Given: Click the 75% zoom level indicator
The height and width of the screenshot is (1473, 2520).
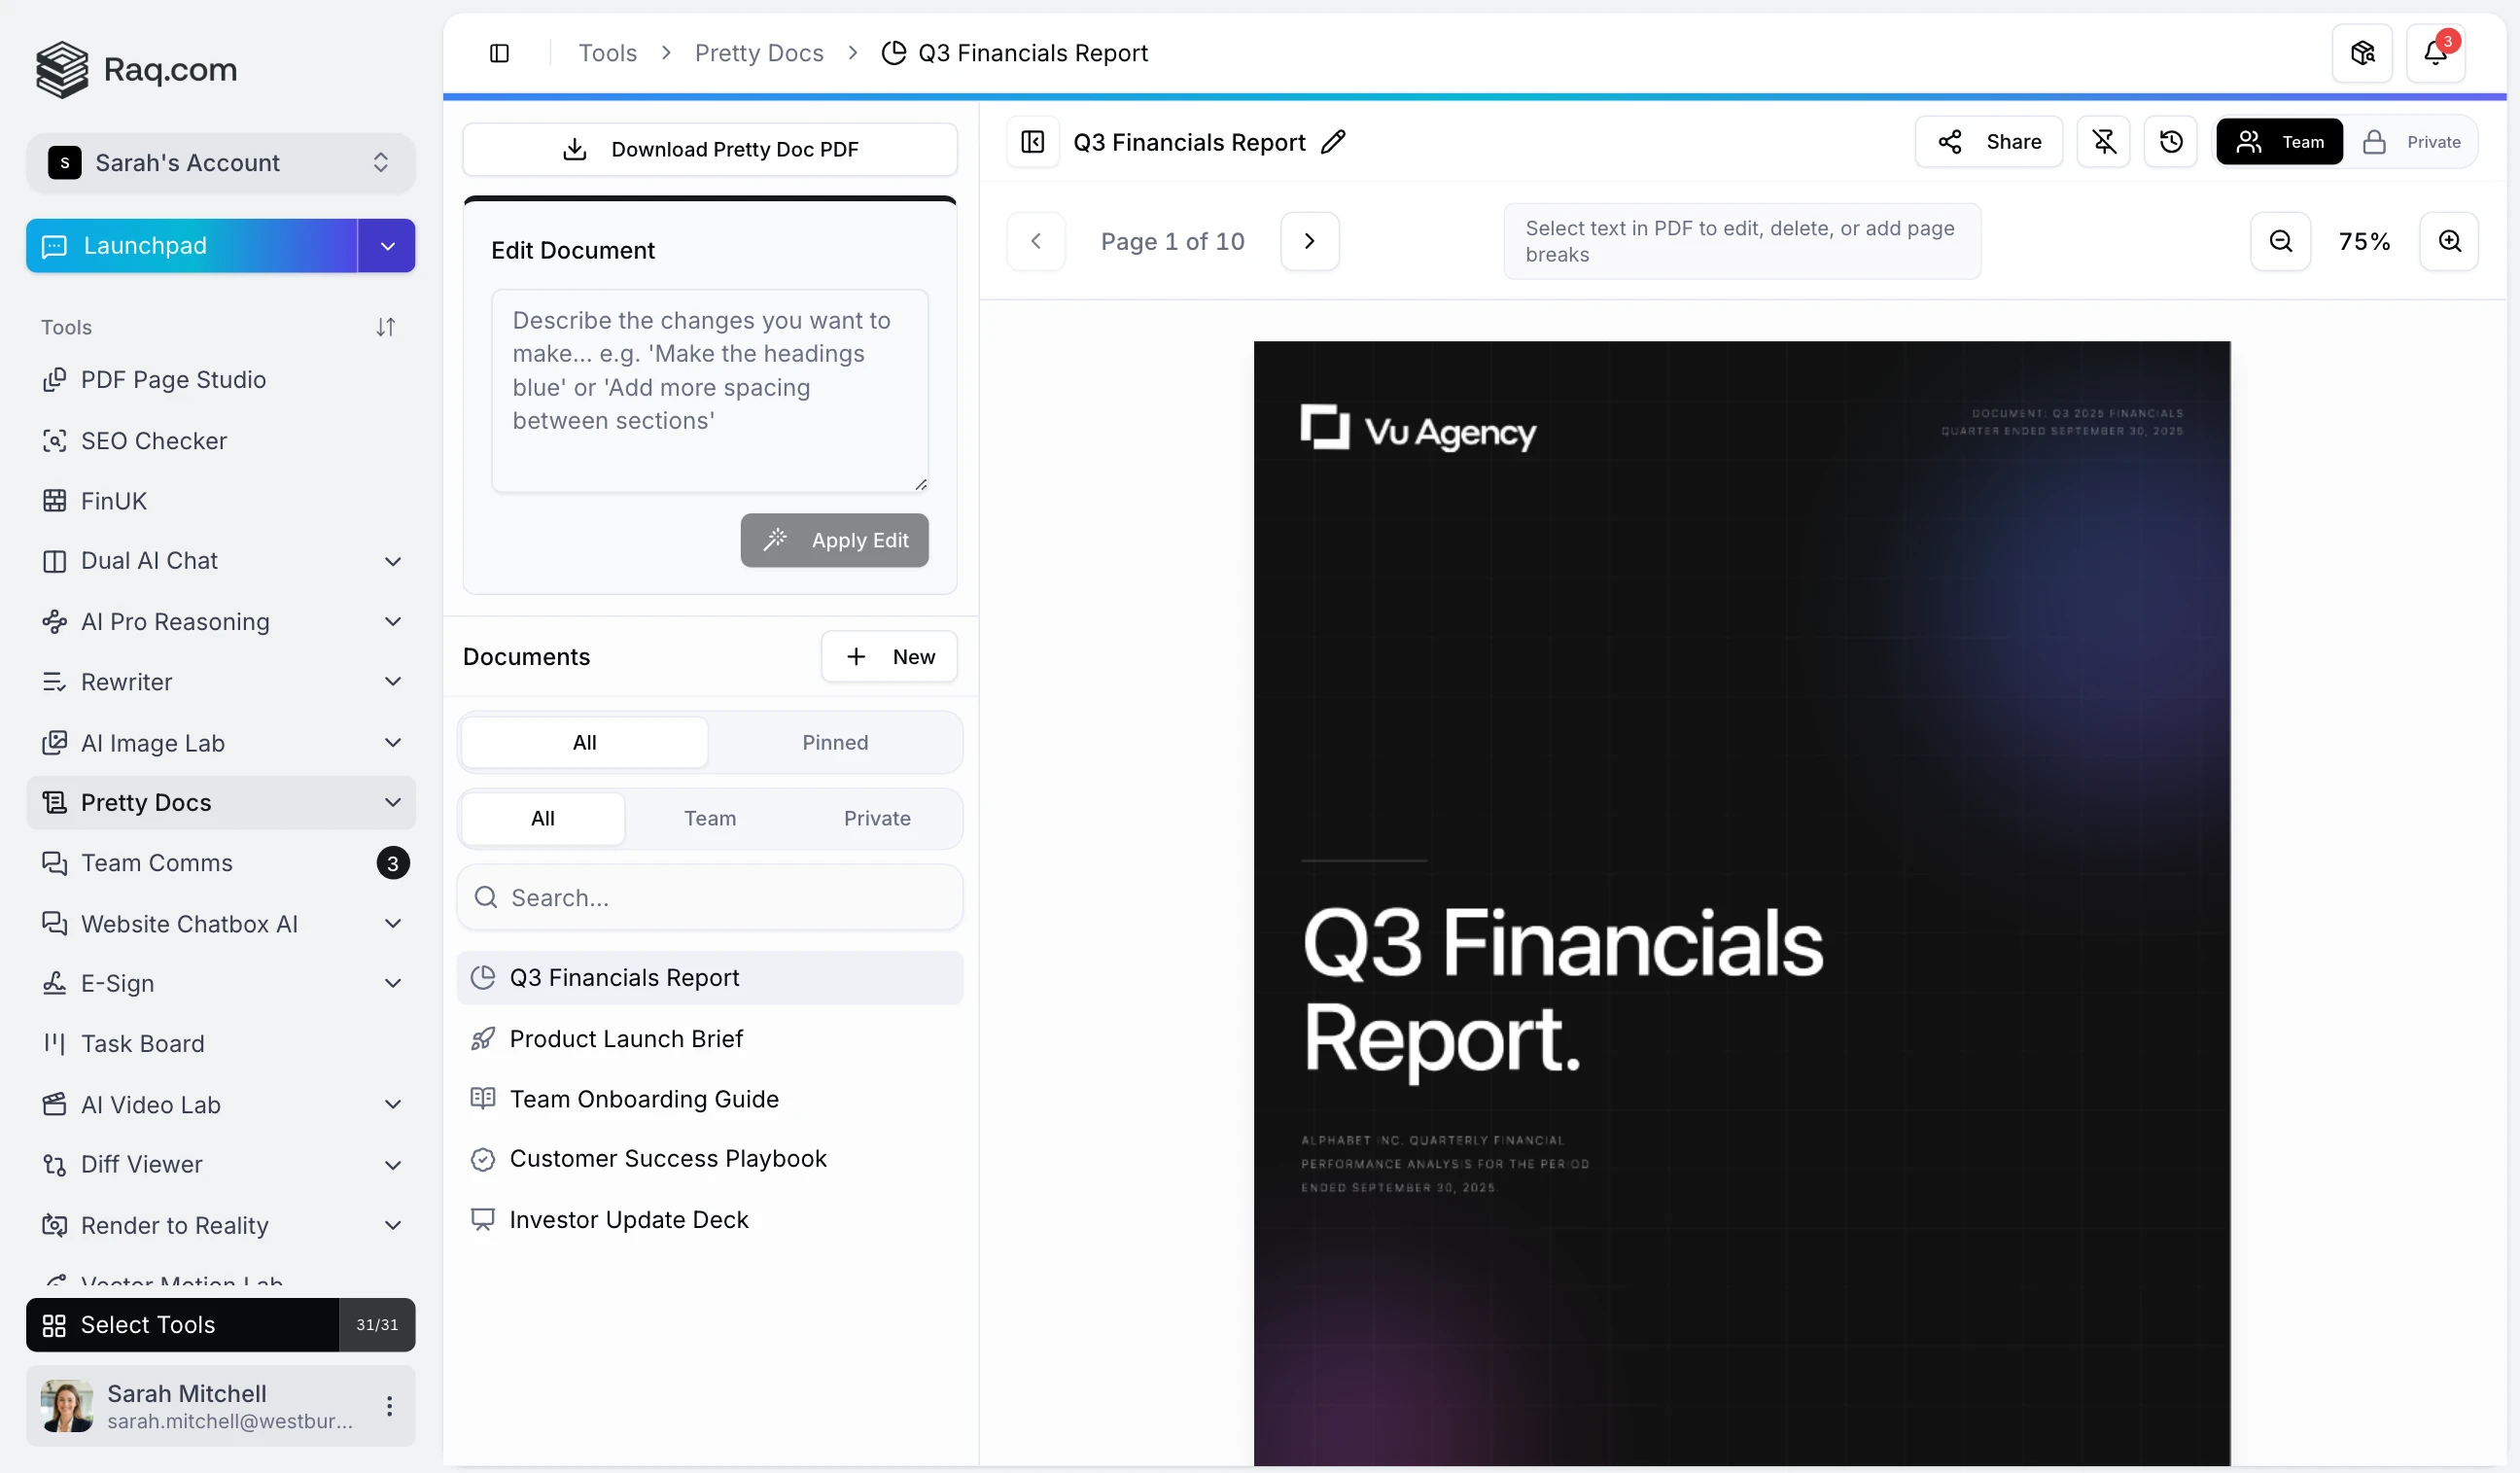Looking at the screenshot, I should coord(2365,241).
